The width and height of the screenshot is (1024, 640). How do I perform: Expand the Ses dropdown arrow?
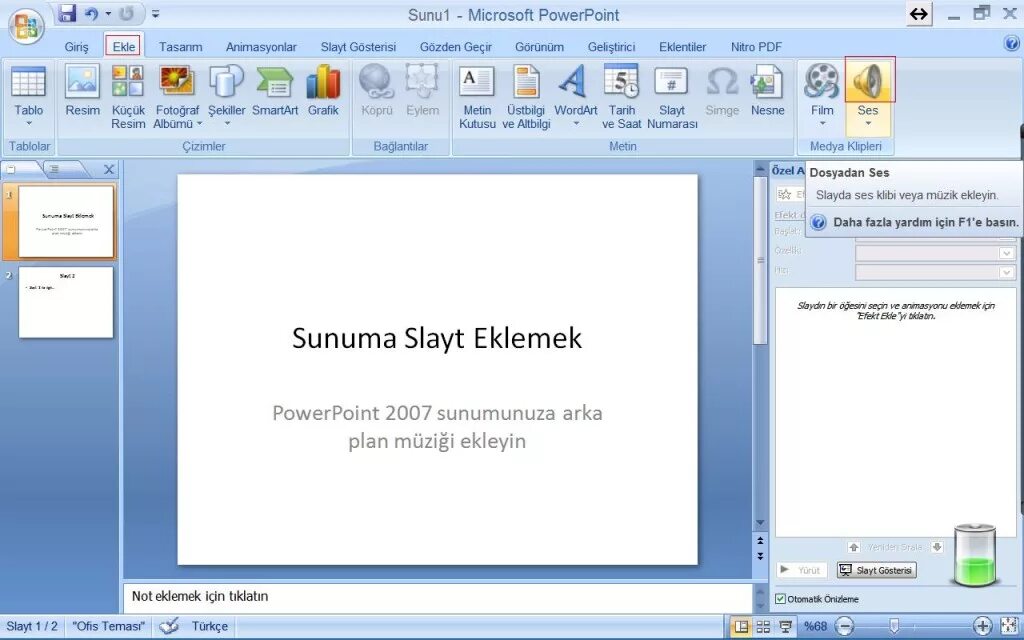click(x=868, y=123)
